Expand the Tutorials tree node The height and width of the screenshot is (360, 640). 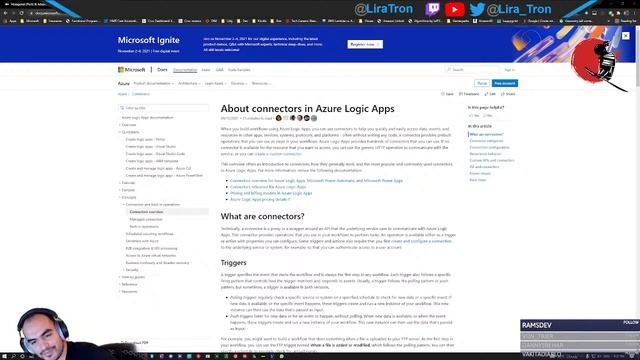[x=128, y=183]
